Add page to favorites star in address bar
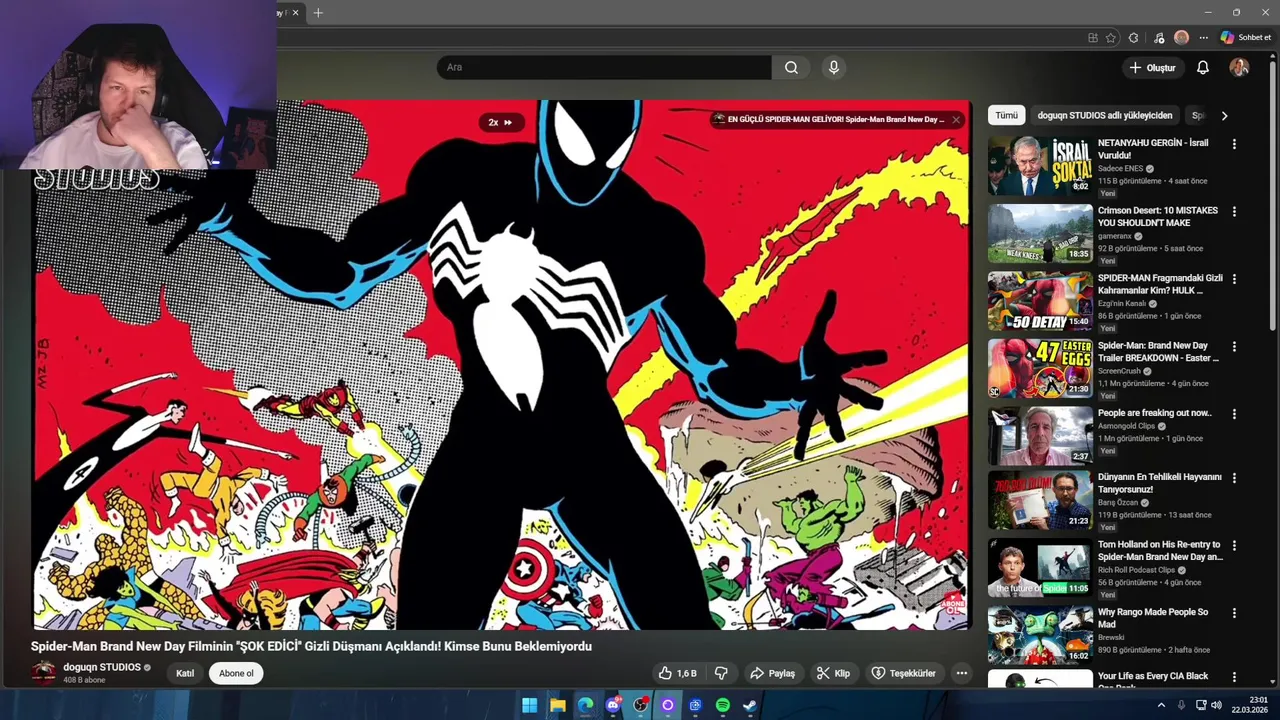The image size is (1280, 720). click(x=1110, y=38)
